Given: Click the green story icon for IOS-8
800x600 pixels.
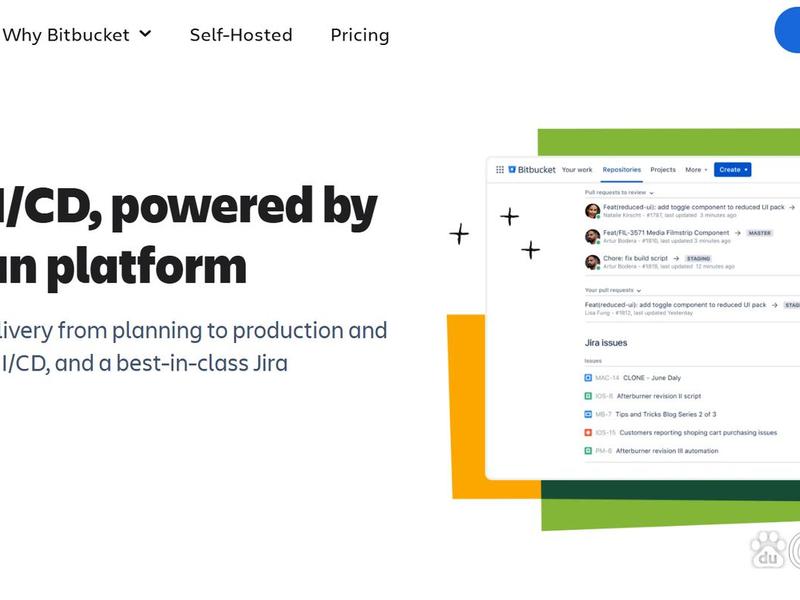Looking at the screenshot, I should [x=588, y=396].
